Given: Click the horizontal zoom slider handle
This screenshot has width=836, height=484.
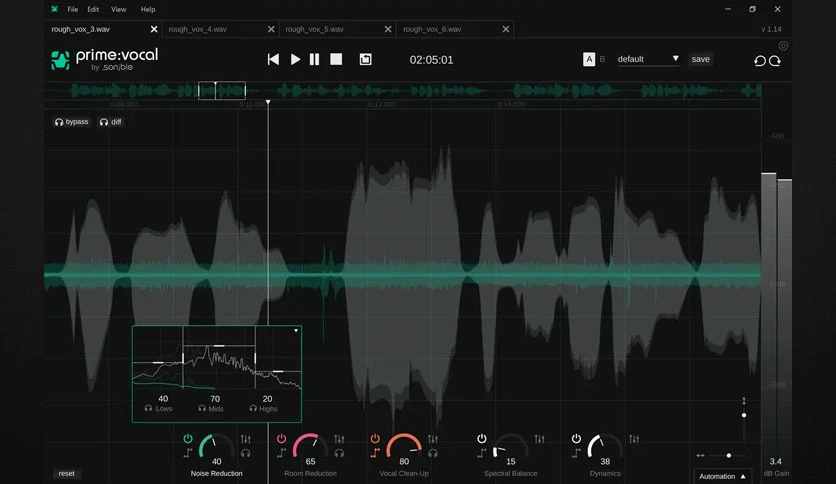Looking at the screenshot, I should (729, 456).
